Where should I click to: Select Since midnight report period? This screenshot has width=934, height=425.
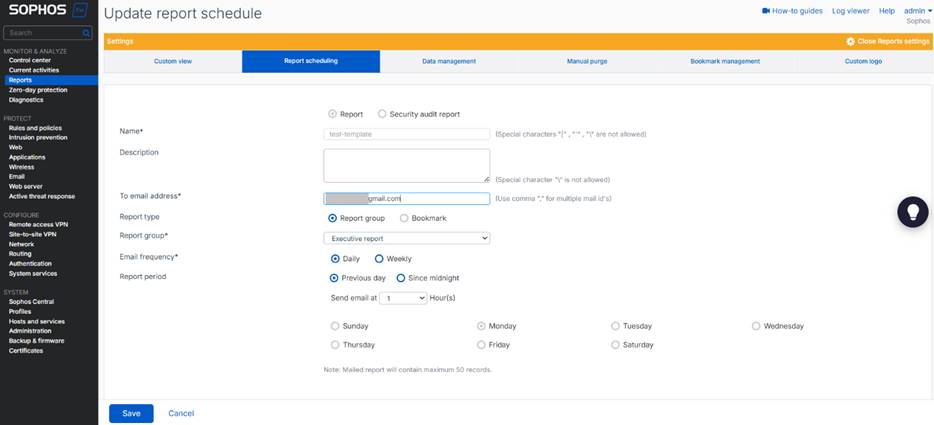[x=401, y=278]
